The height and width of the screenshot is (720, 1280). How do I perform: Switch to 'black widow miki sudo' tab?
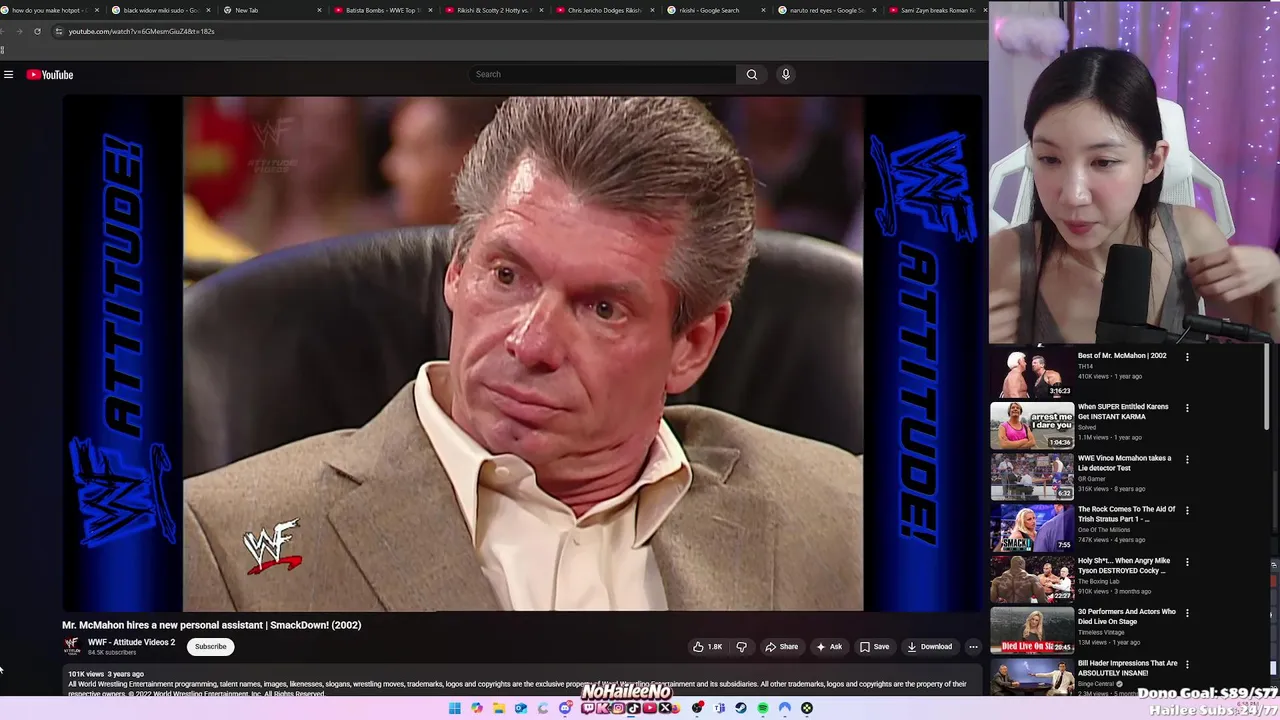click(160, 10)
